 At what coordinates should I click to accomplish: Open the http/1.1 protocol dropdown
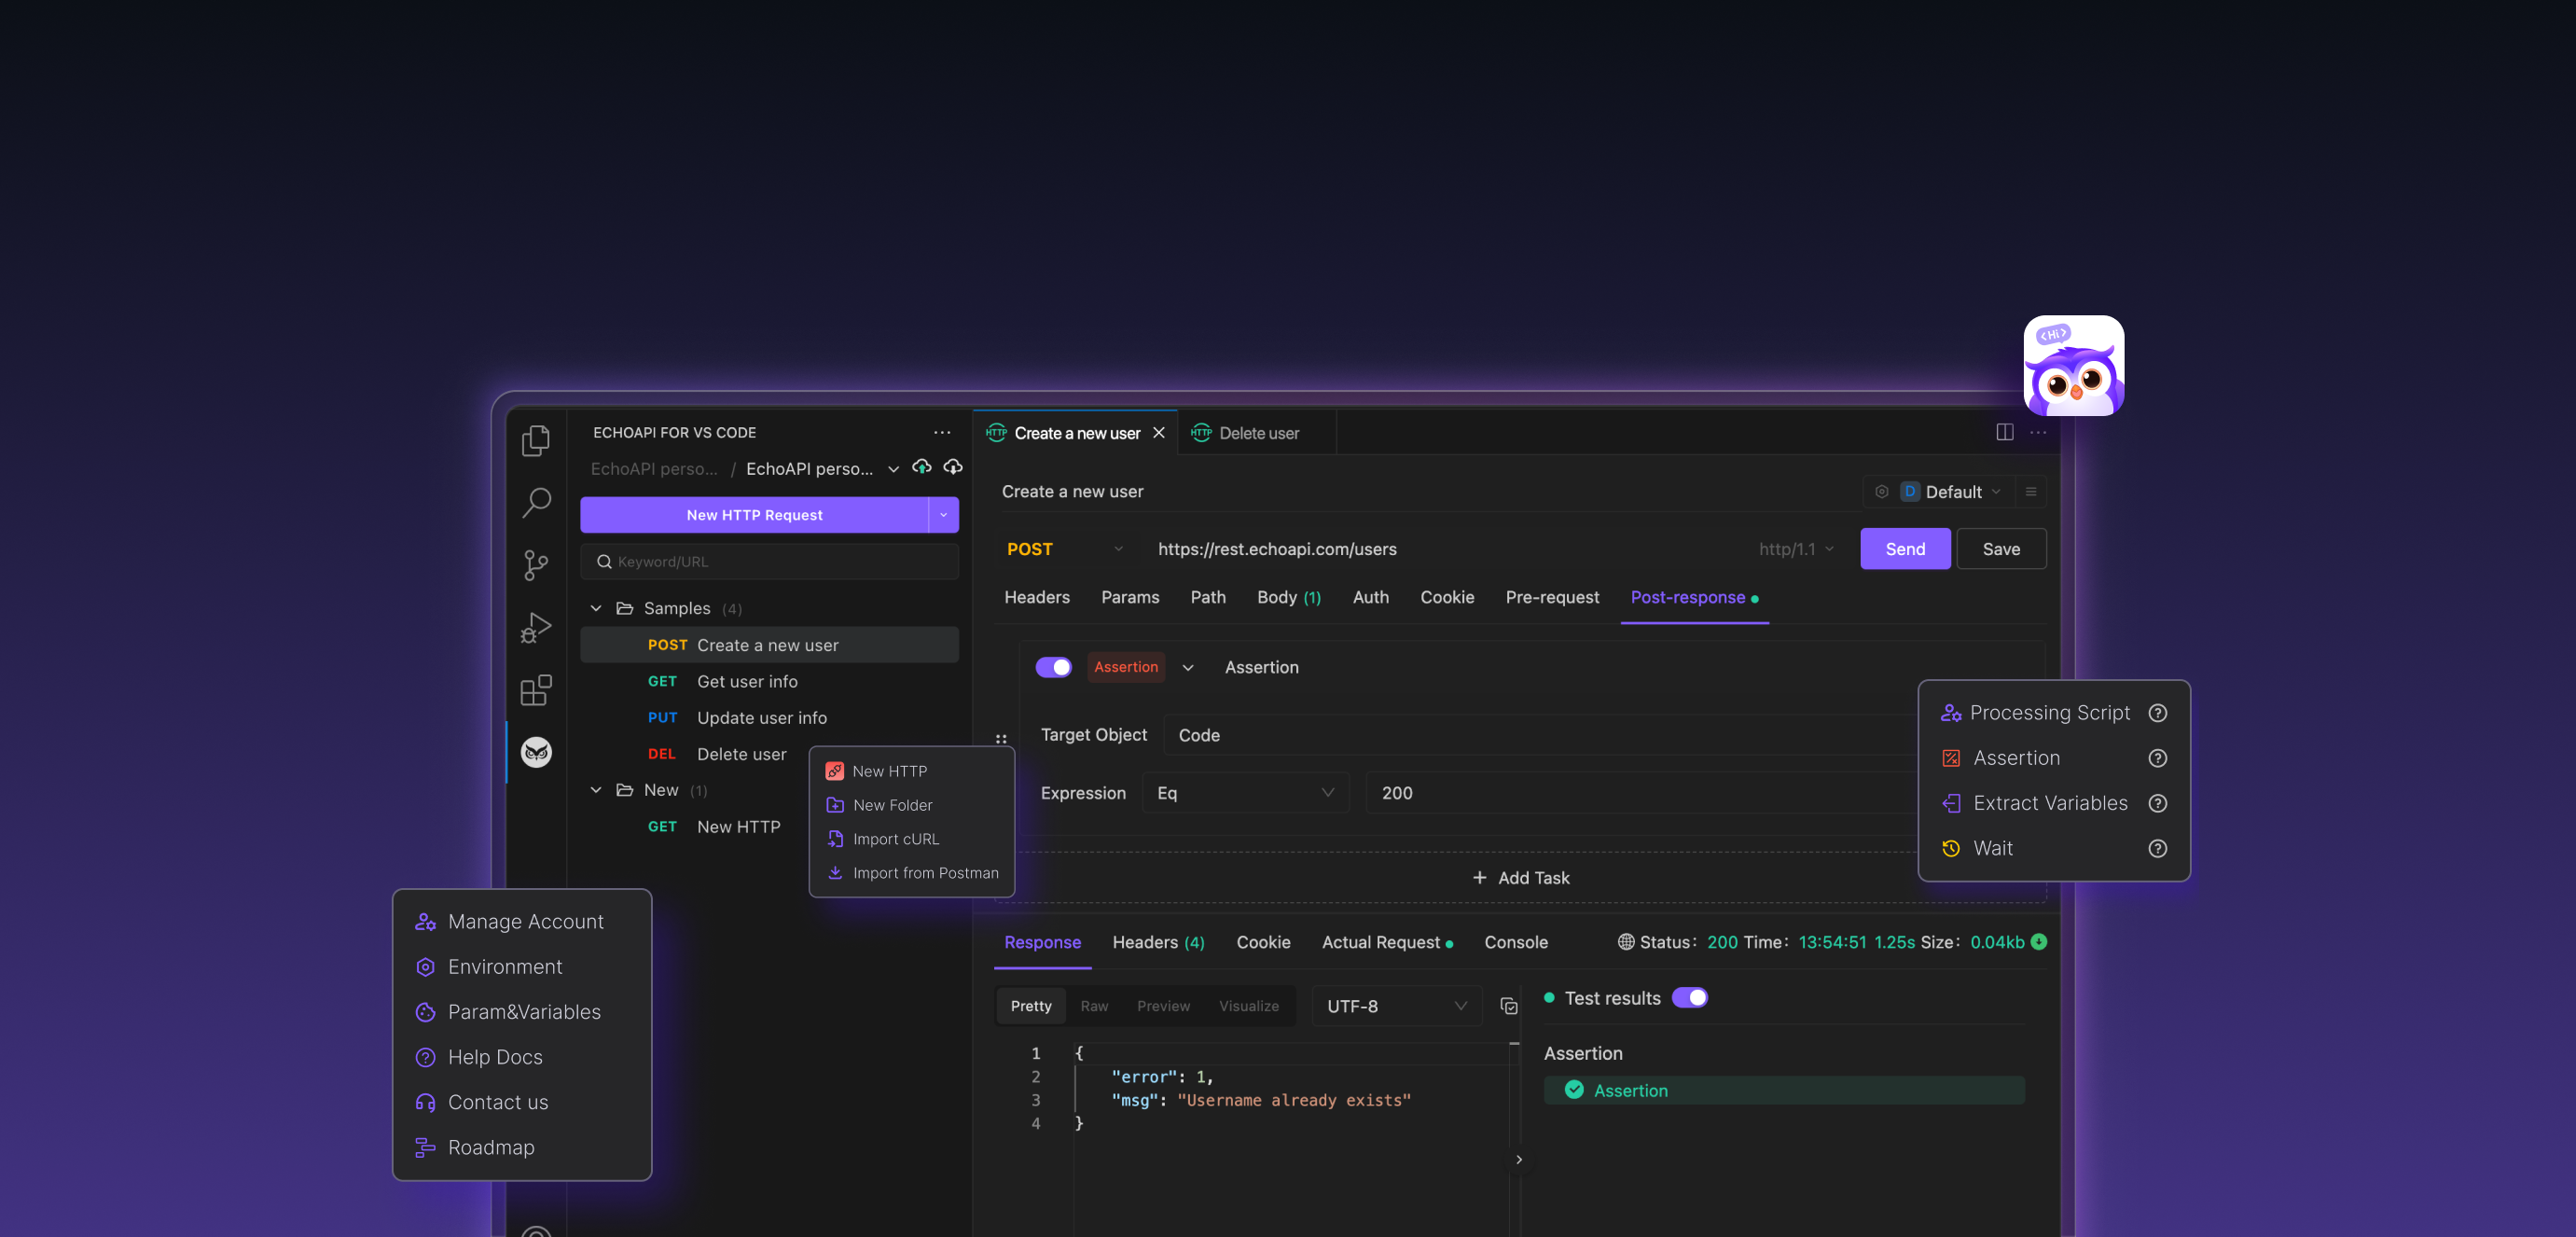1796,549
